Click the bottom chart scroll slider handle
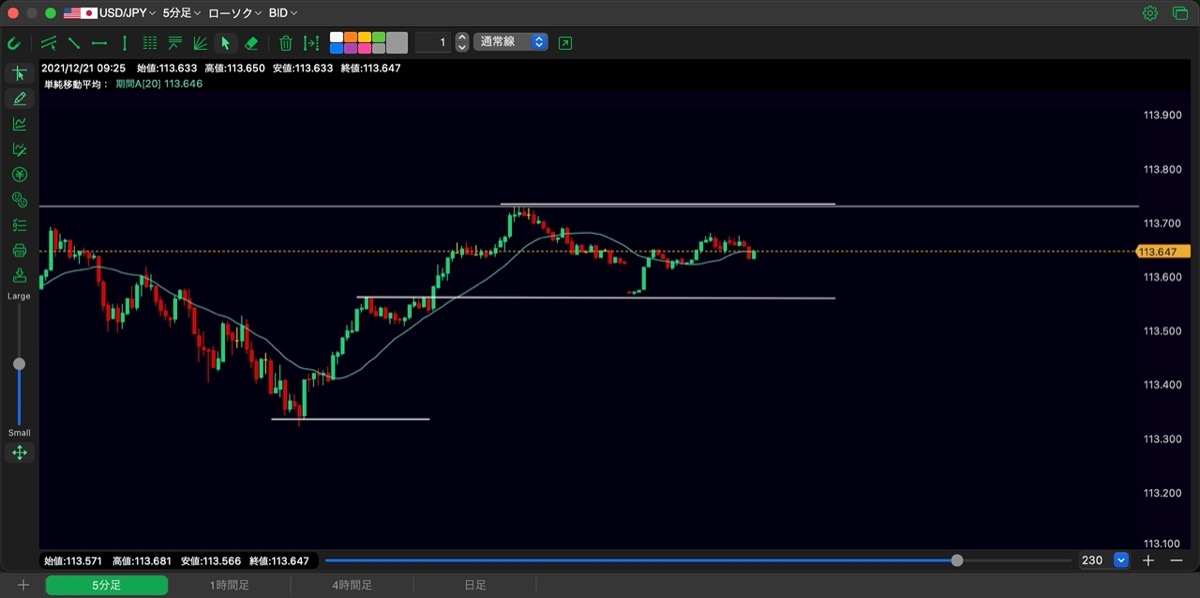1200x598 pixels. [957, 560]
